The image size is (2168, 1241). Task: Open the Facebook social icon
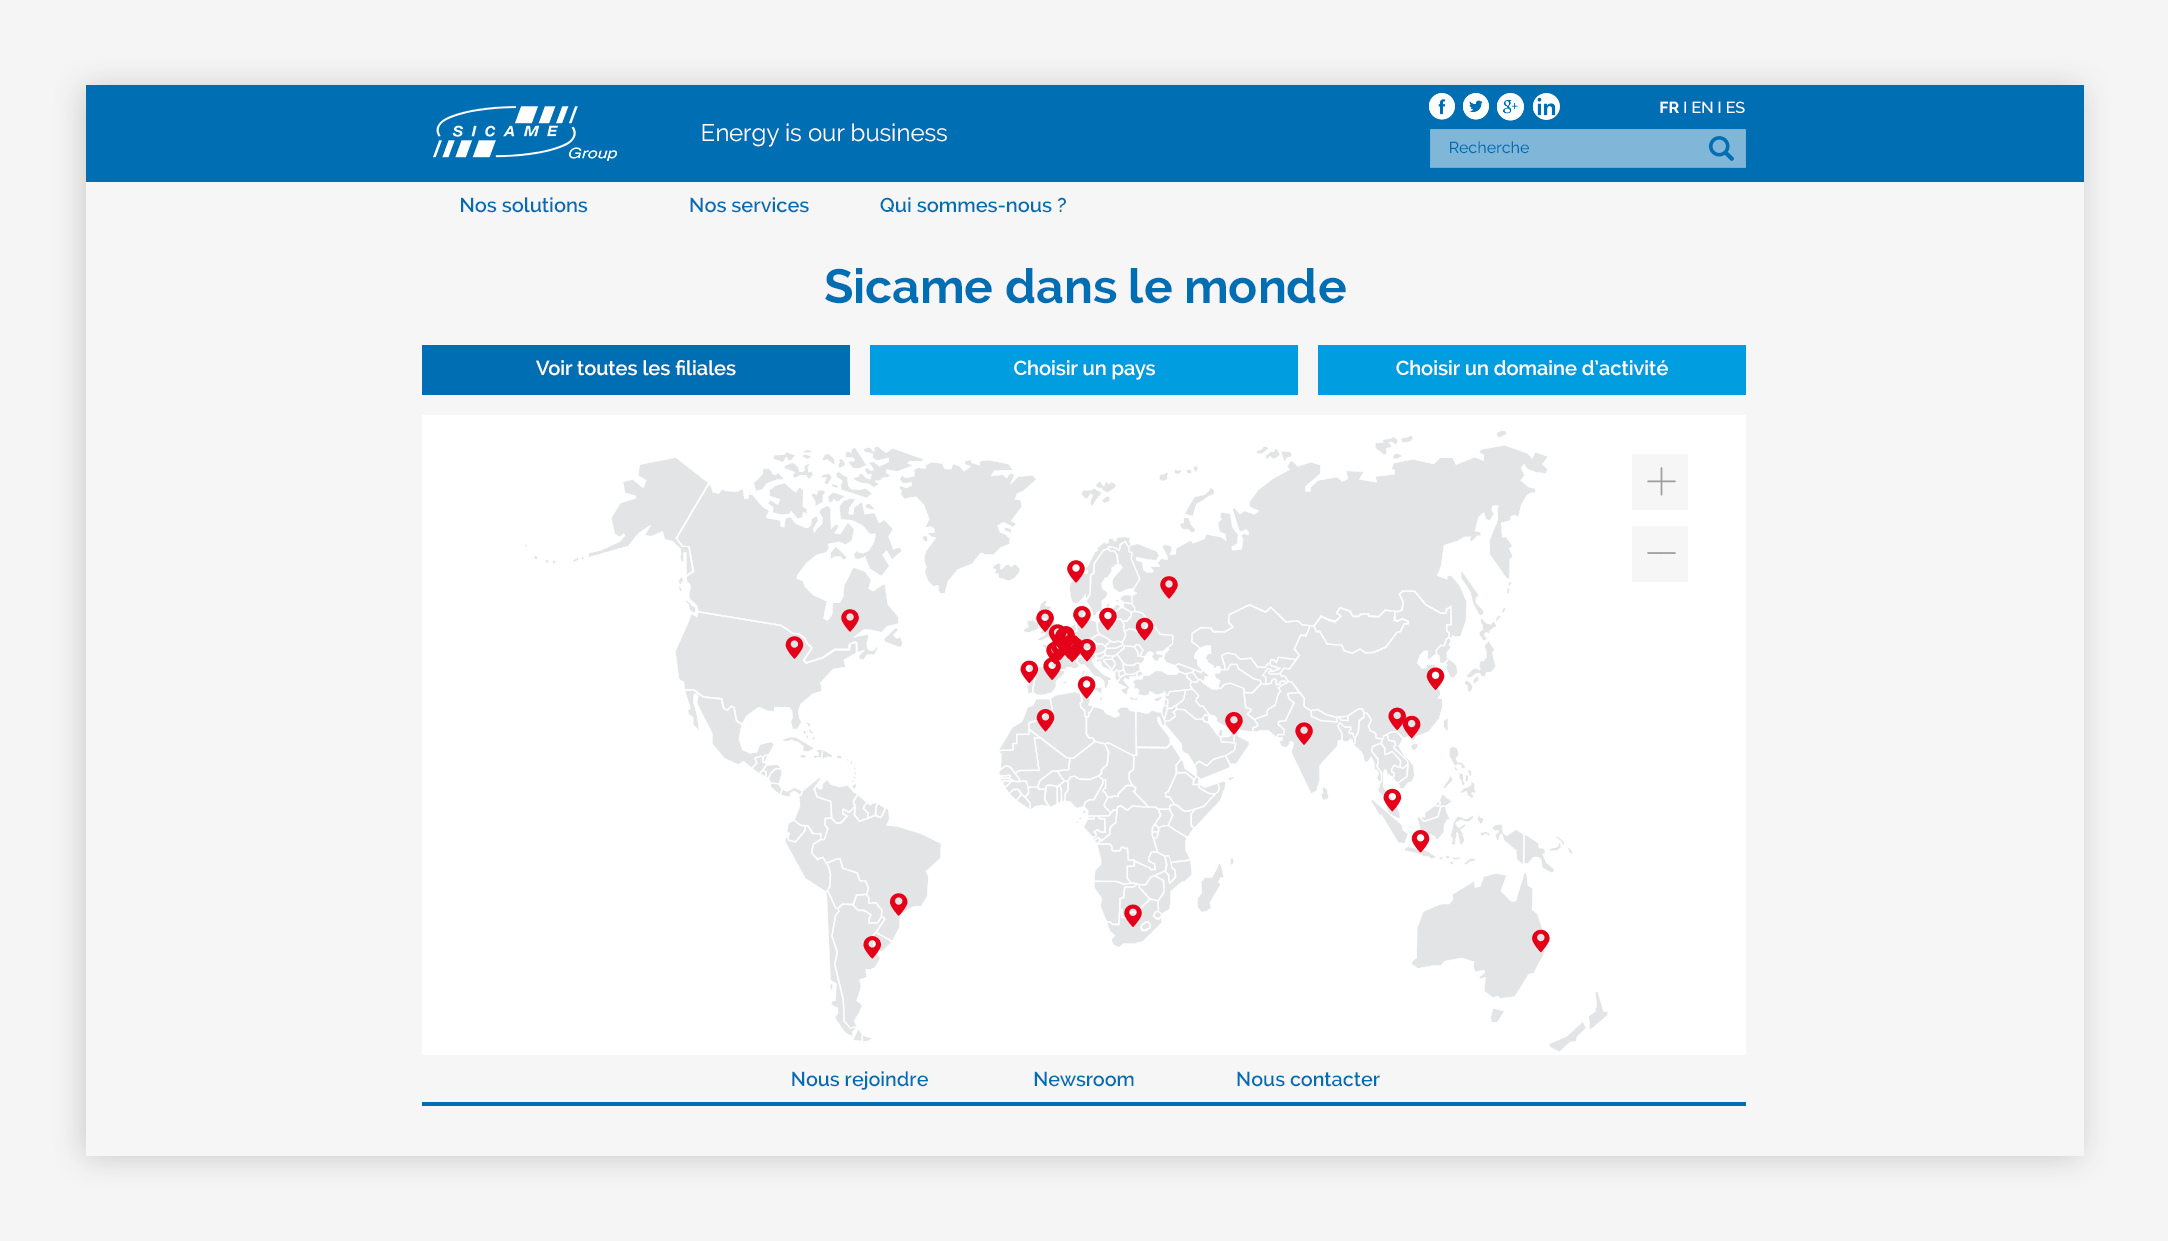tap(1441, 106)
